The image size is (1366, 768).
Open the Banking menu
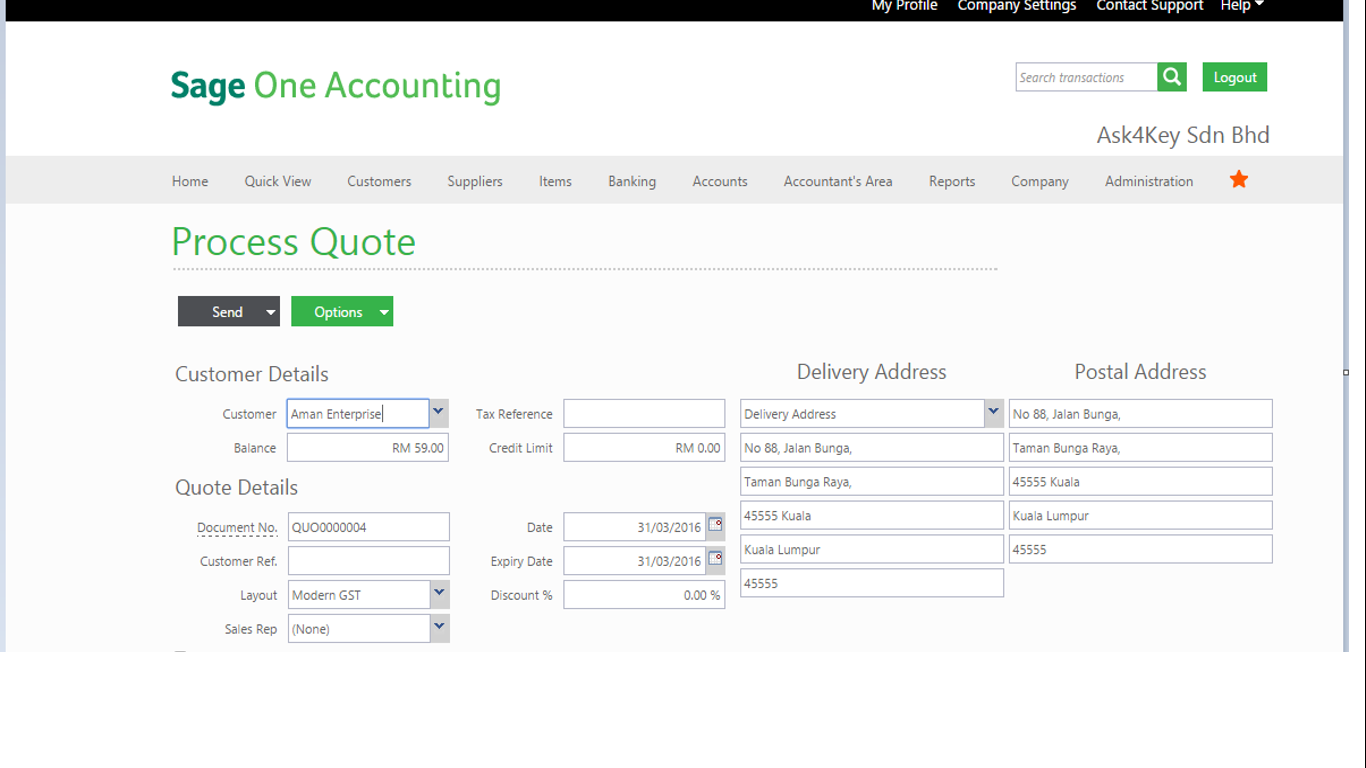click(x=632, y=181)
